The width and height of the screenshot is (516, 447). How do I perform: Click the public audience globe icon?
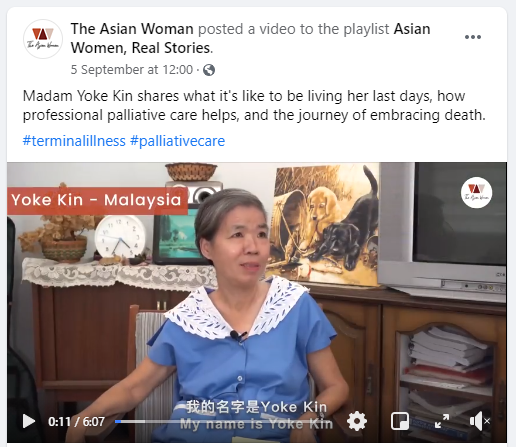point(209,70)
